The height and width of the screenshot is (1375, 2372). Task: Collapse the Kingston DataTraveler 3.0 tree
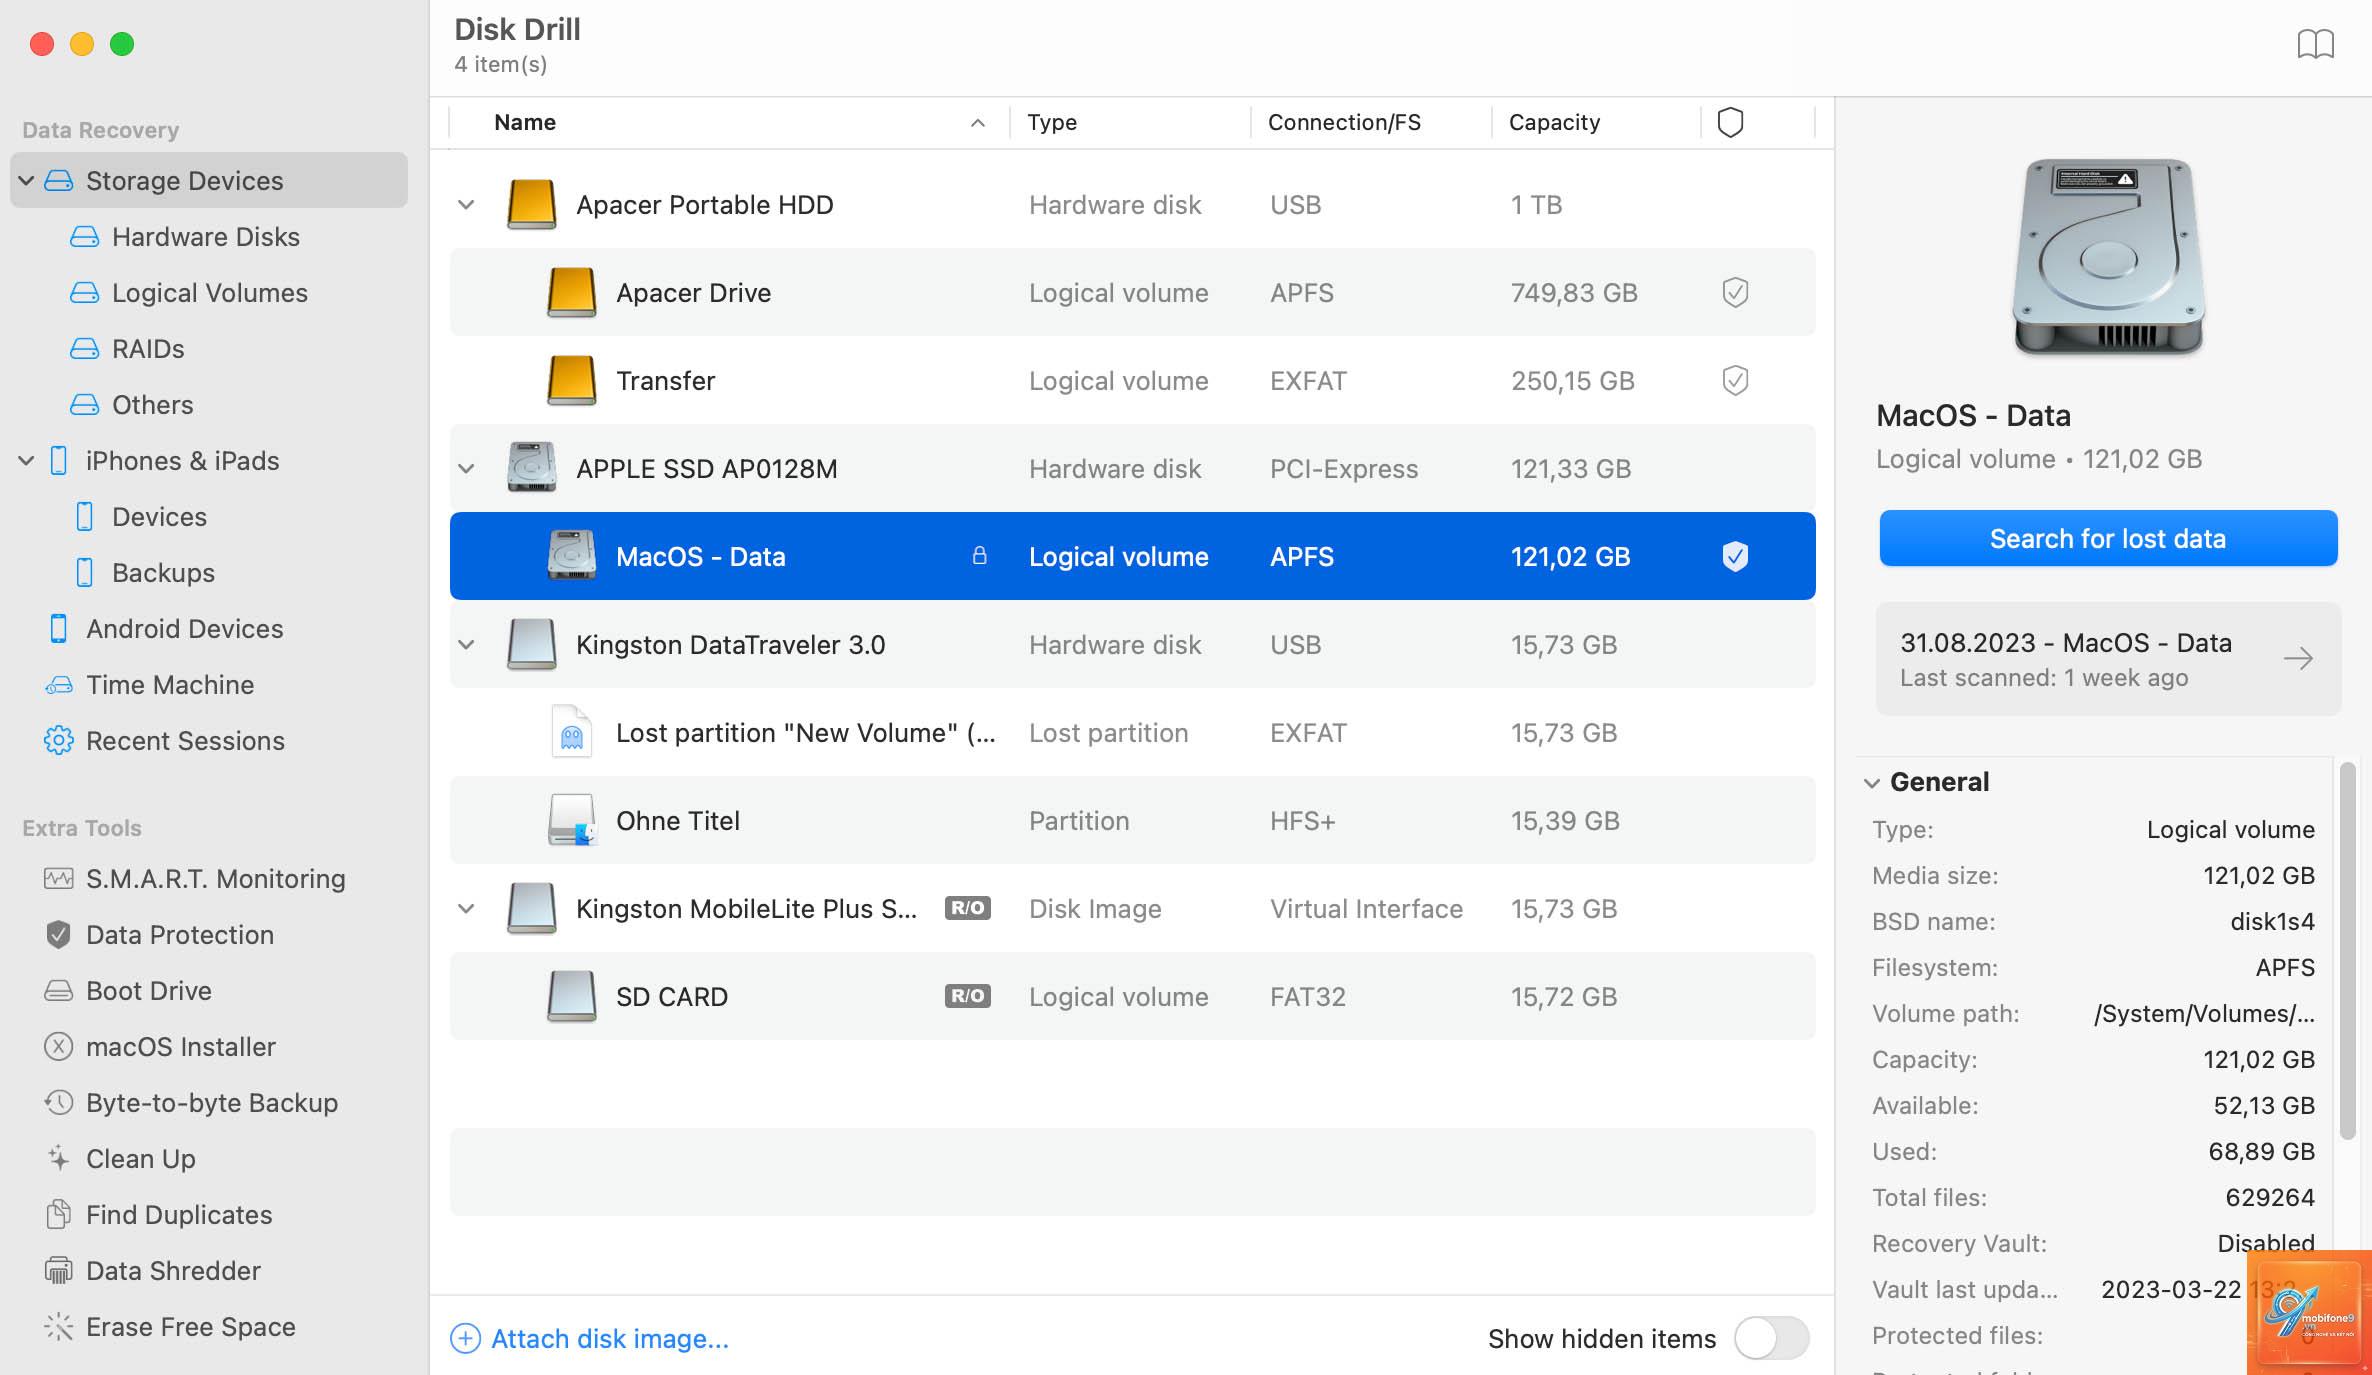click(x=466, y=645)
